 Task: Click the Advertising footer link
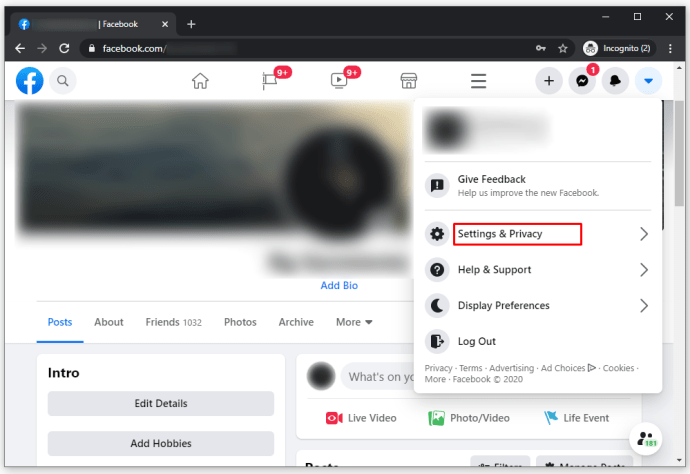[511, 368]
